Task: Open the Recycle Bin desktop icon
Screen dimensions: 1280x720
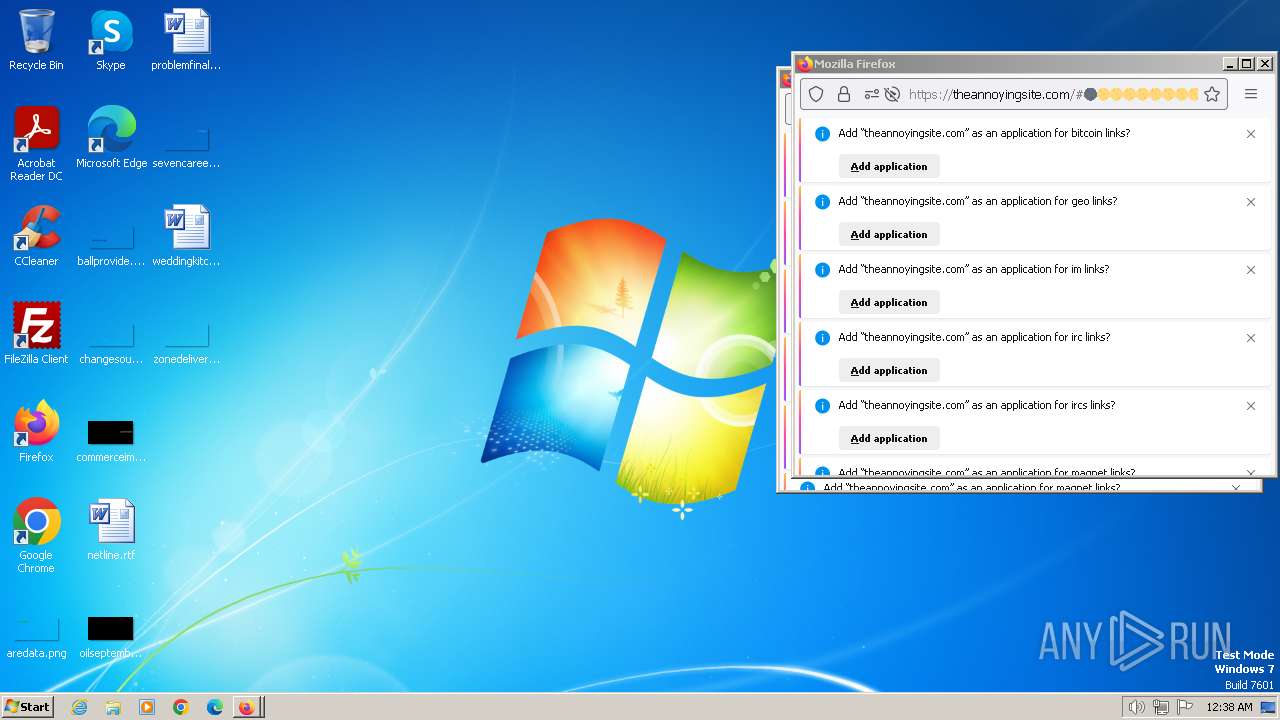Action: pyautogui.click(x=36, y=40)
